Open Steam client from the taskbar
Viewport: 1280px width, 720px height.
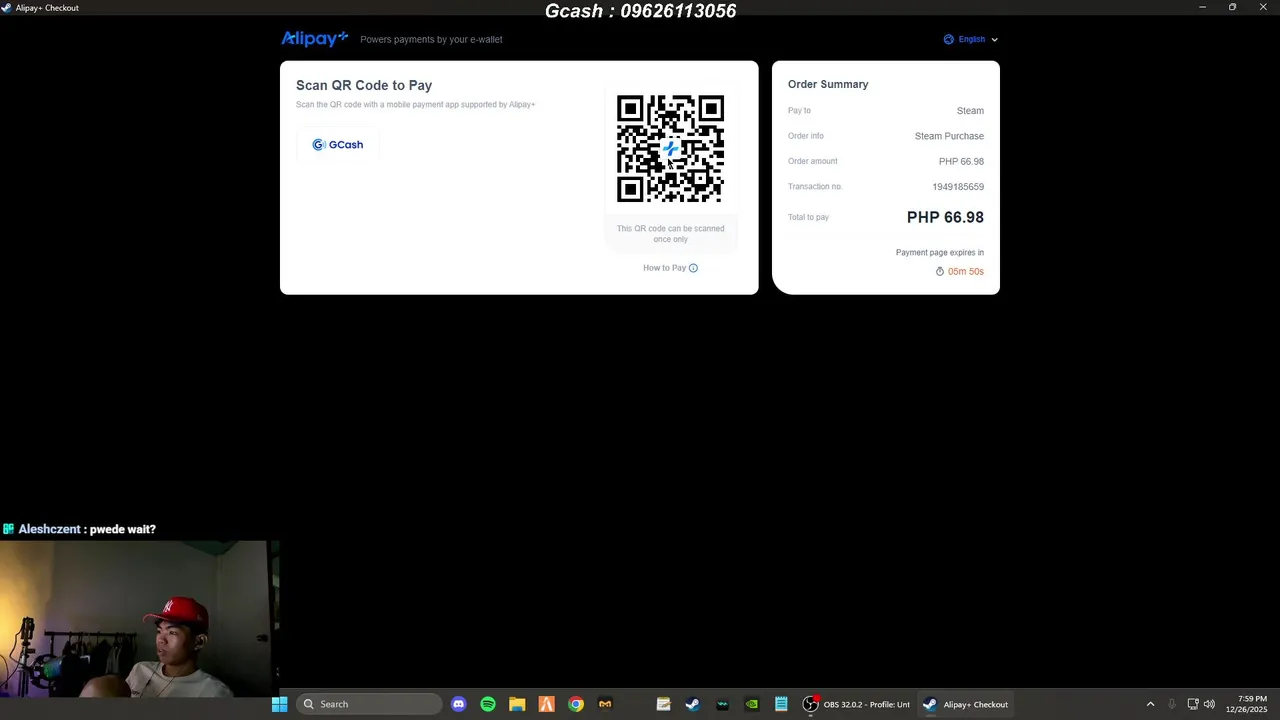pos(692,704)
